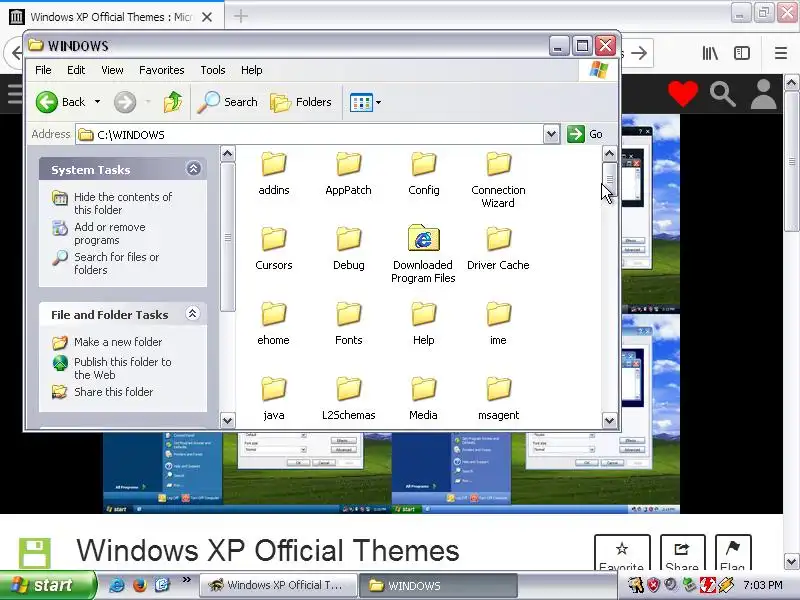Open the browser hamburger menu
The image size is (800, 600).
click(781, 53)
